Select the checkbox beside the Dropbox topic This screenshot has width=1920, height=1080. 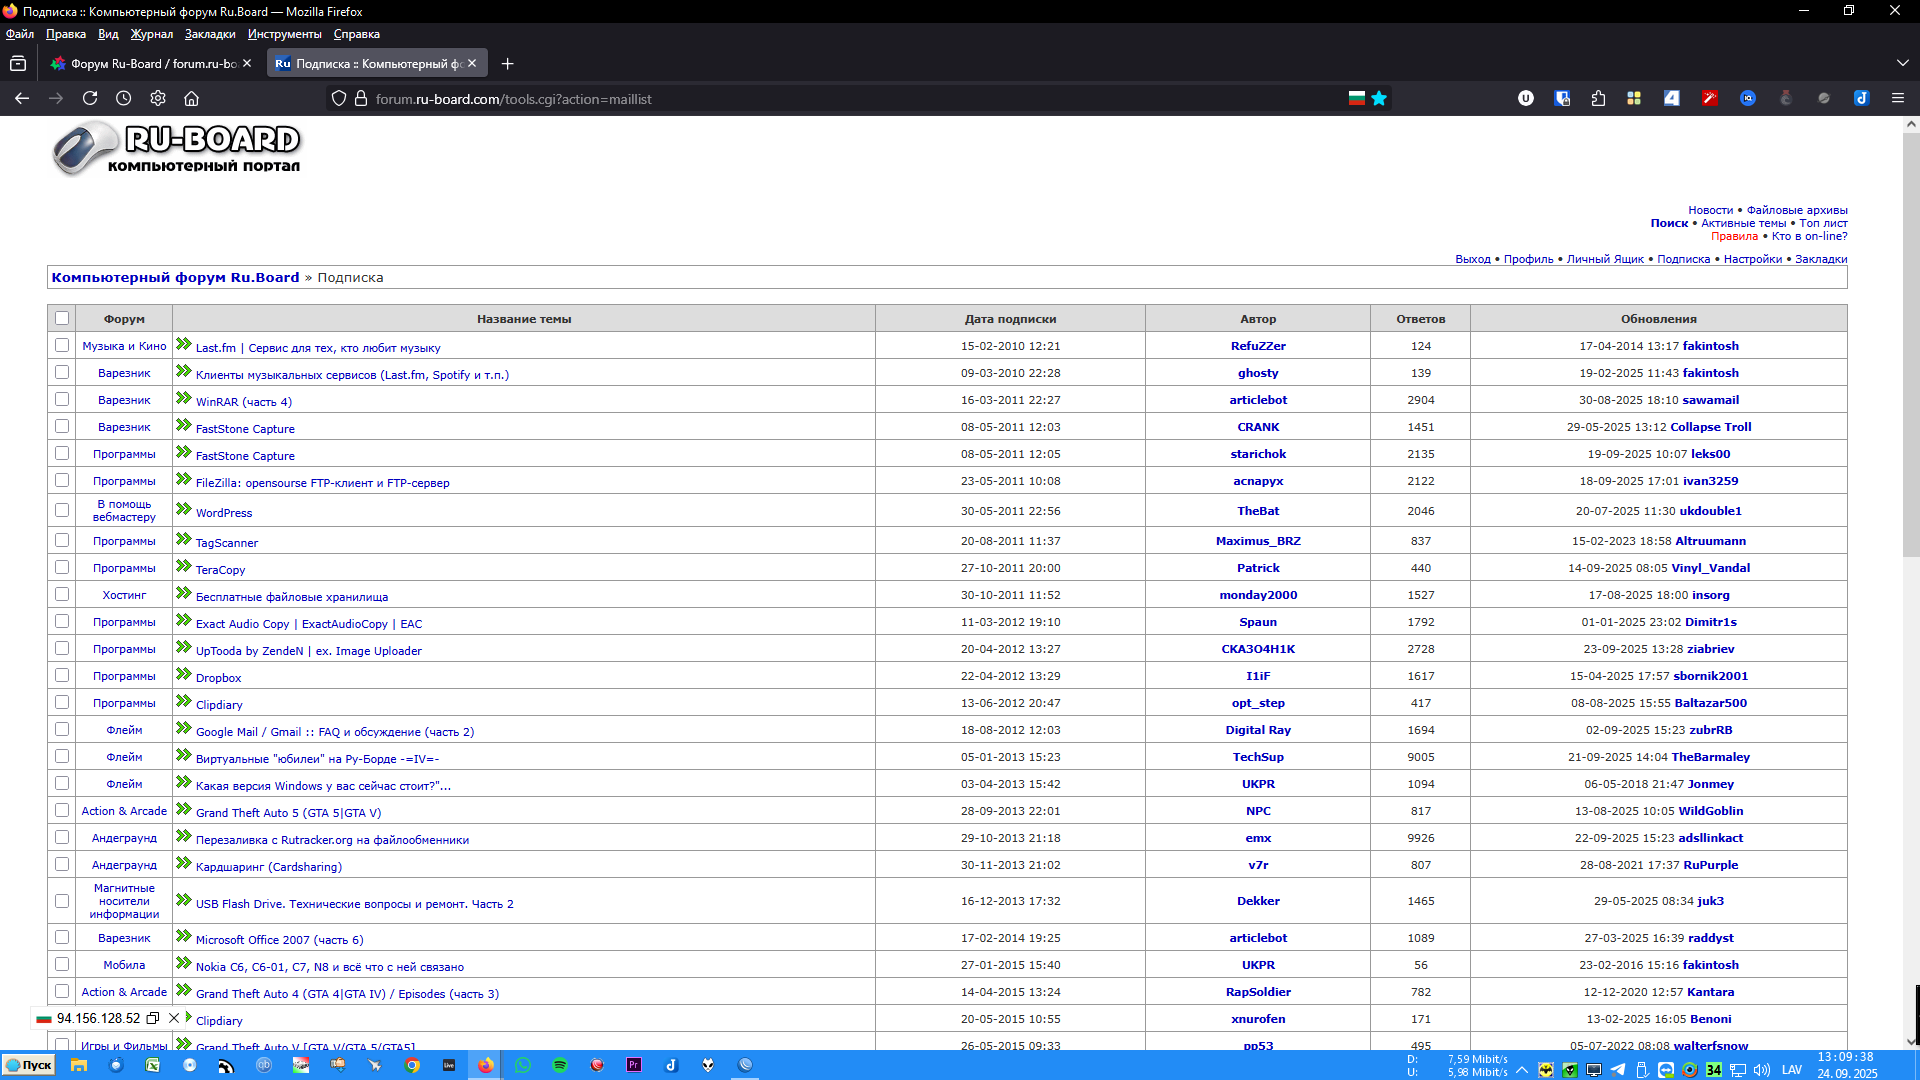pyautogui.click(x=62, y=676)
